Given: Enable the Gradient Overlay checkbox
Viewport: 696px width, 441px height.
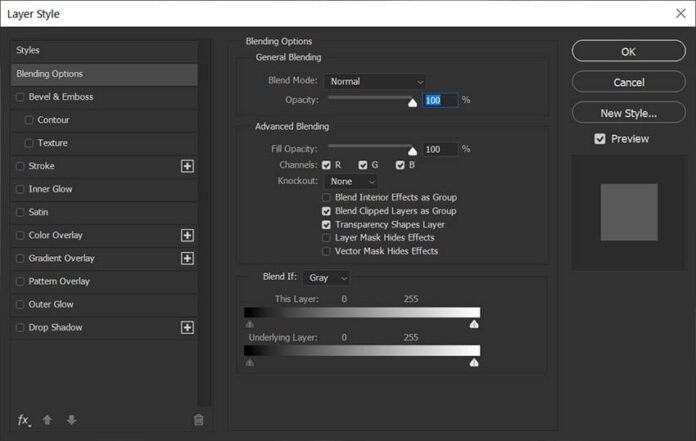Looking at the screenshot, I should 20,258.
